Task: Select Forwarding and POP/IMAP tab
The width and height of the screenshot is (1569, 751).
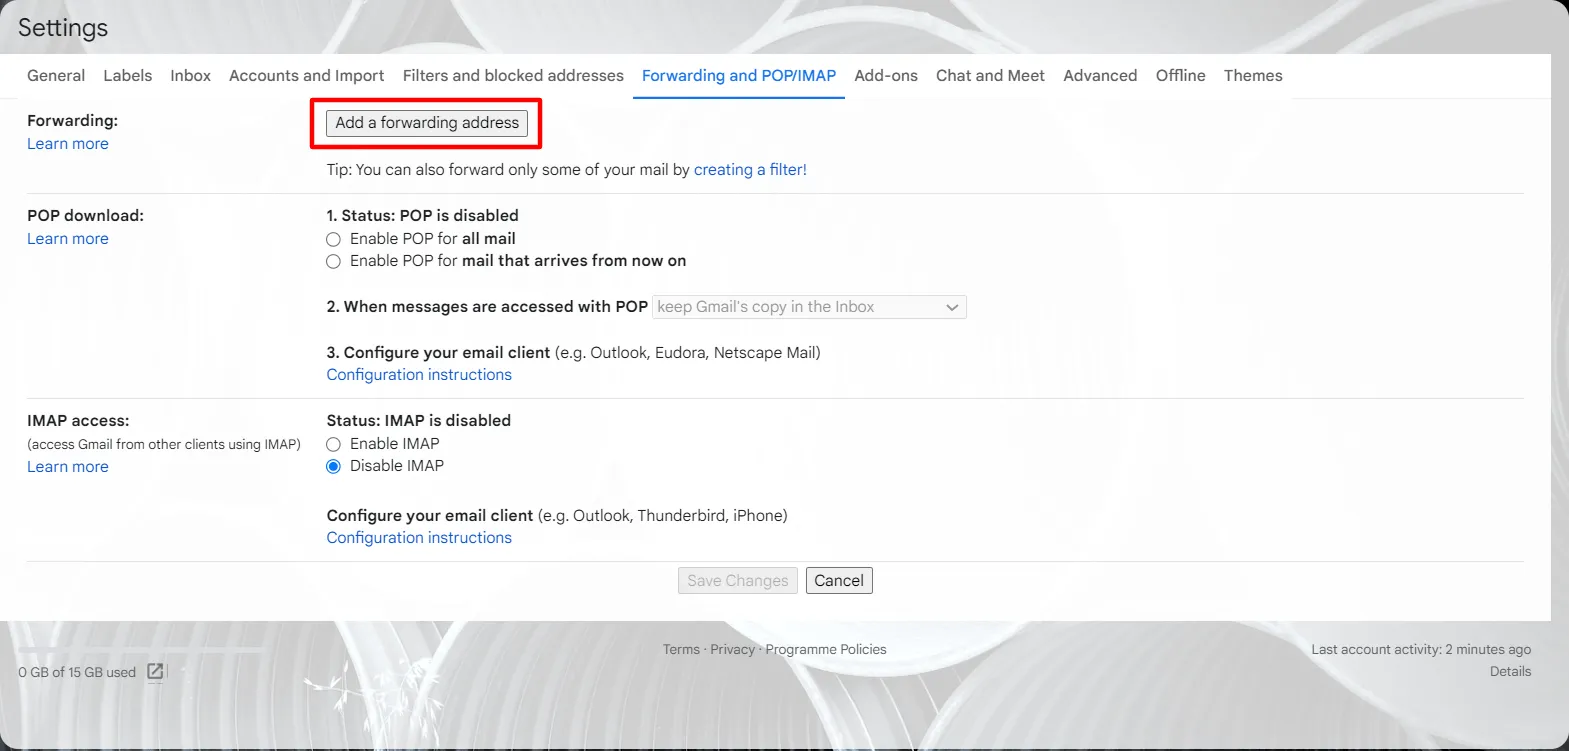Action: [x=739, y=75]
